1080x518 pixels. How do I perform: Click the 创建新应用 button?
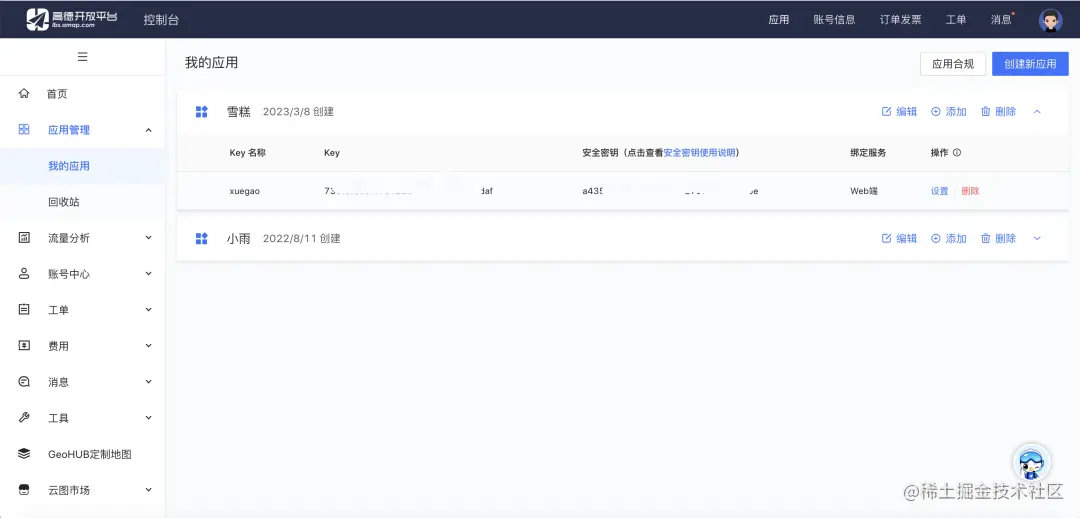click(x=1030, y=64)
